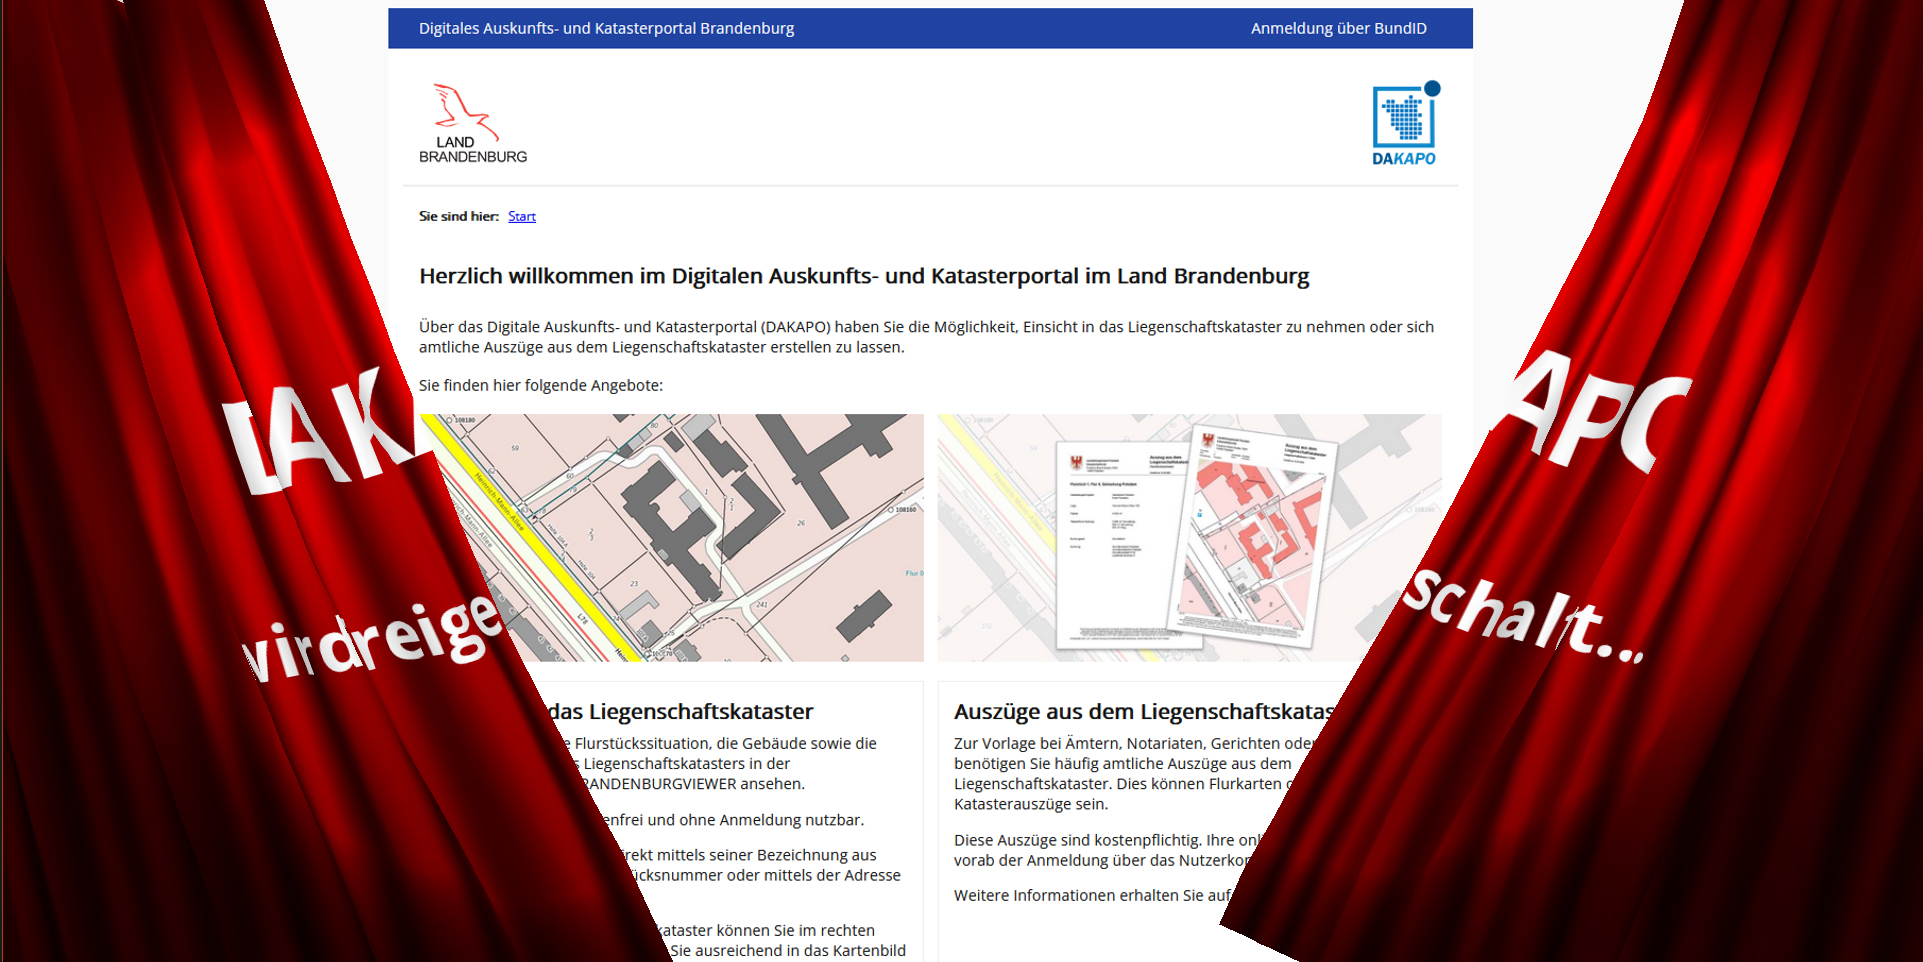Viewport: 1923px width, 962px height.
Task: Click the 'Herzlich willkommen' page heading
Action: click(x=864, y=276)
